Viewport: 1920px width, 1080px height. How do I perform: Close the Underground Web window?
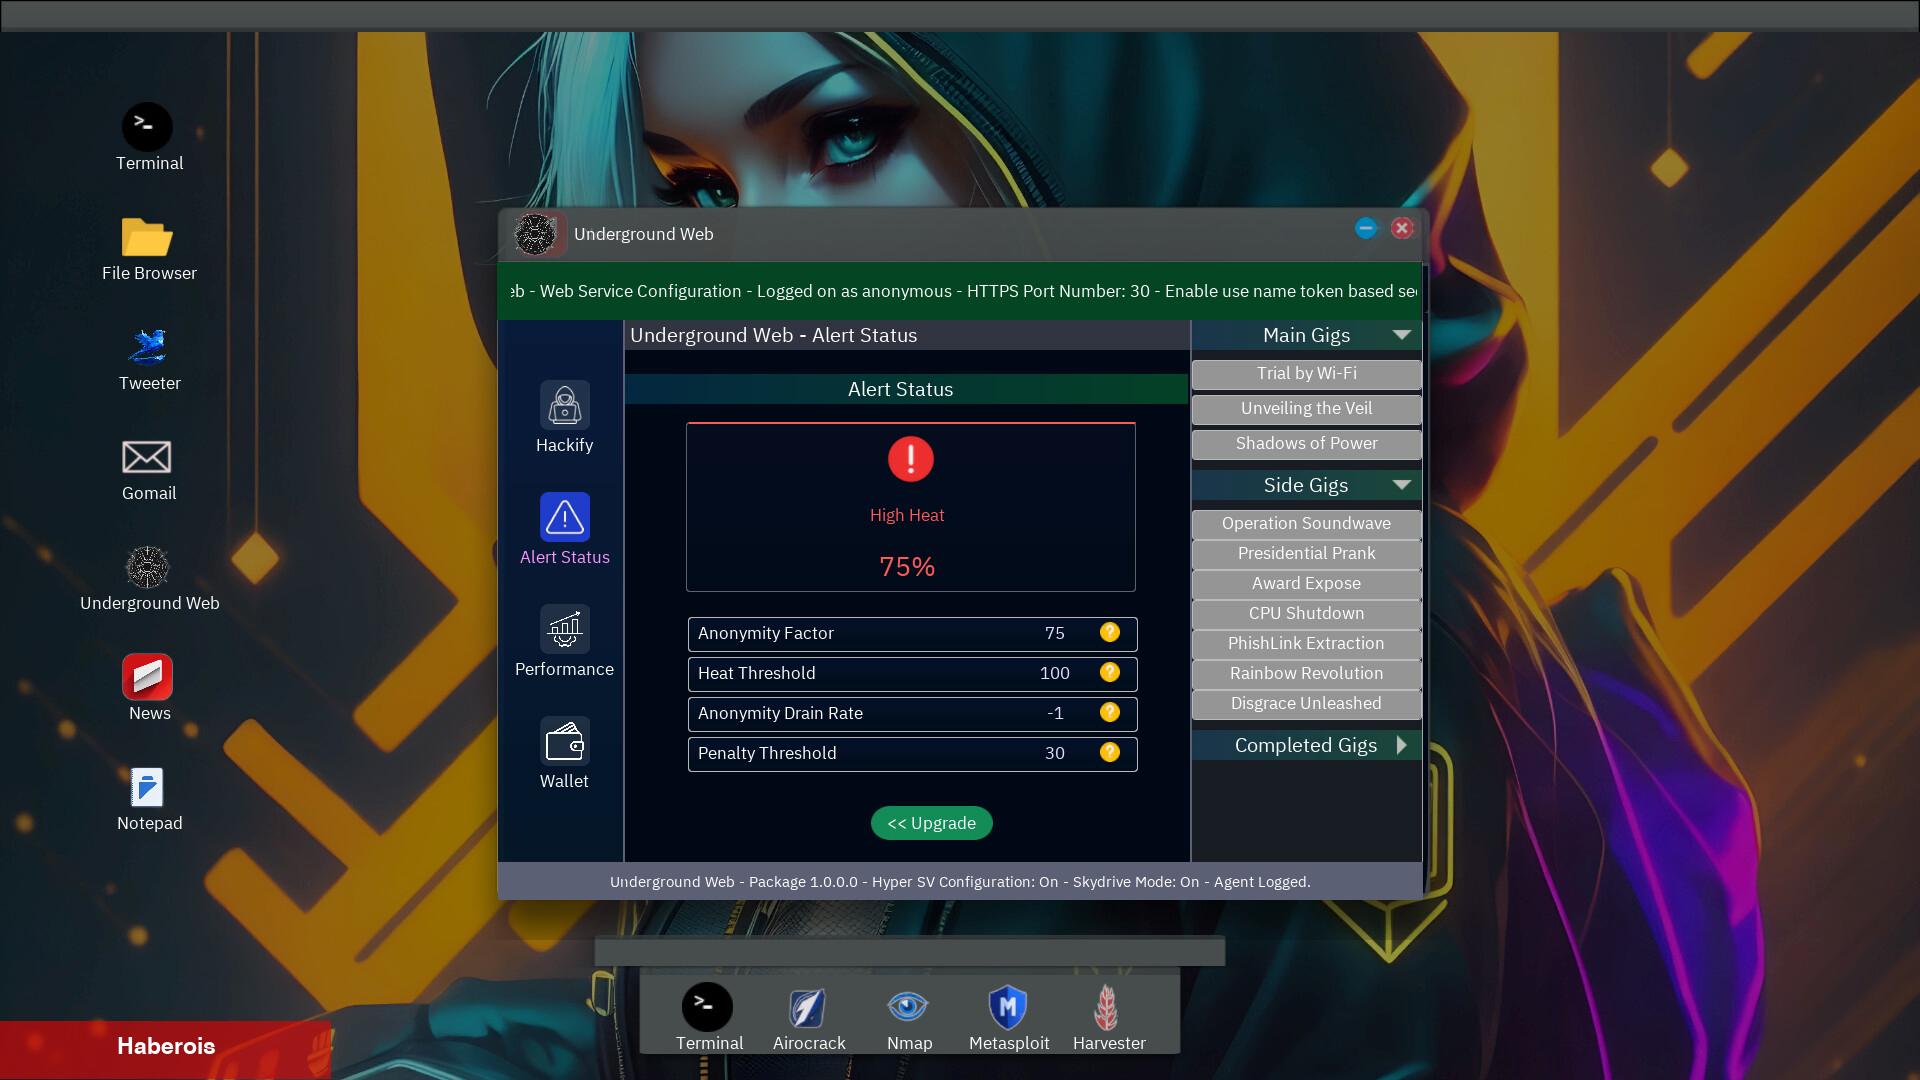point(1402,228)
